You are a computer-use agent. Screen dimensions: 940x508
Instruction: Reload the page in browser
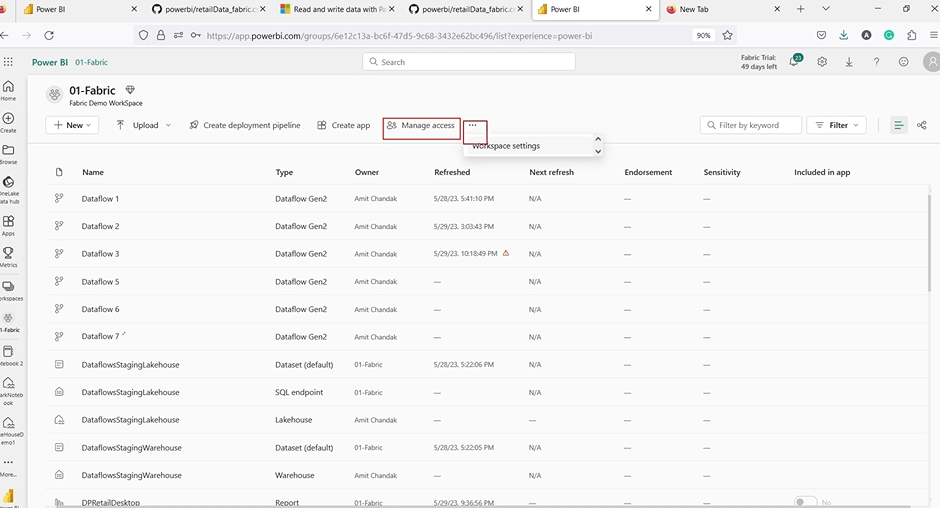(49, 35)
